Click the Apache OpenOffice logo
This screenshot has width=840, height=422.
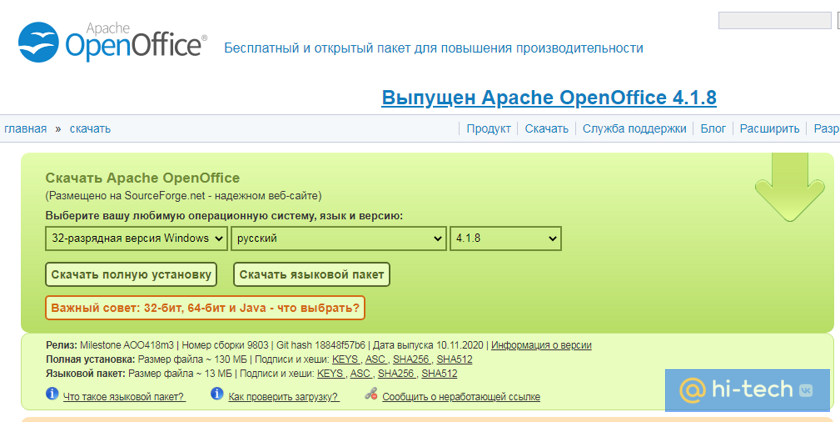112,42
